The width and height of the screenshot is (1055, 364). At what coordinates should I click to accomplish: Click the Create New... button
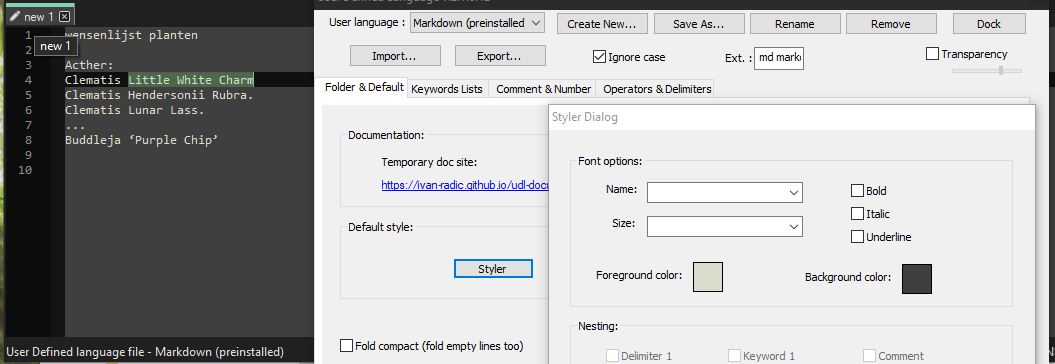click(x=602, y=24)
